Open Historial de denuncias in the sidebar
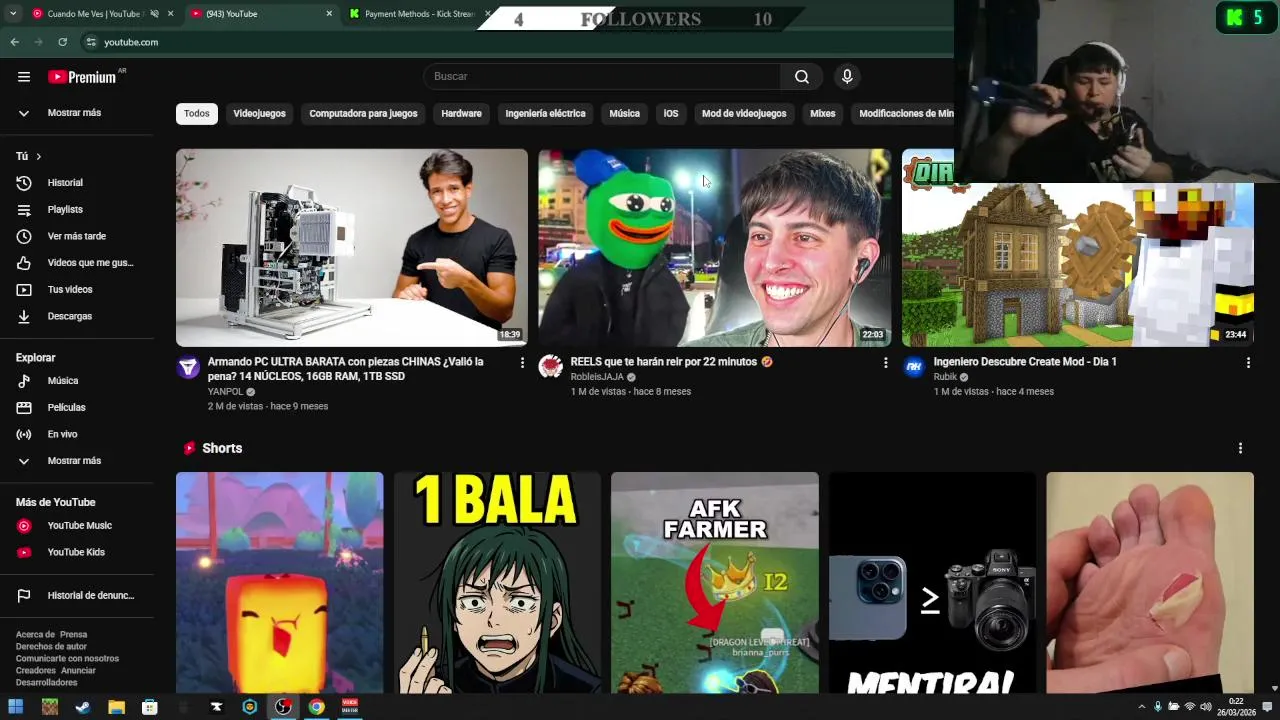This screenshot has height=720, width=1280. click(x=77, y=596)
